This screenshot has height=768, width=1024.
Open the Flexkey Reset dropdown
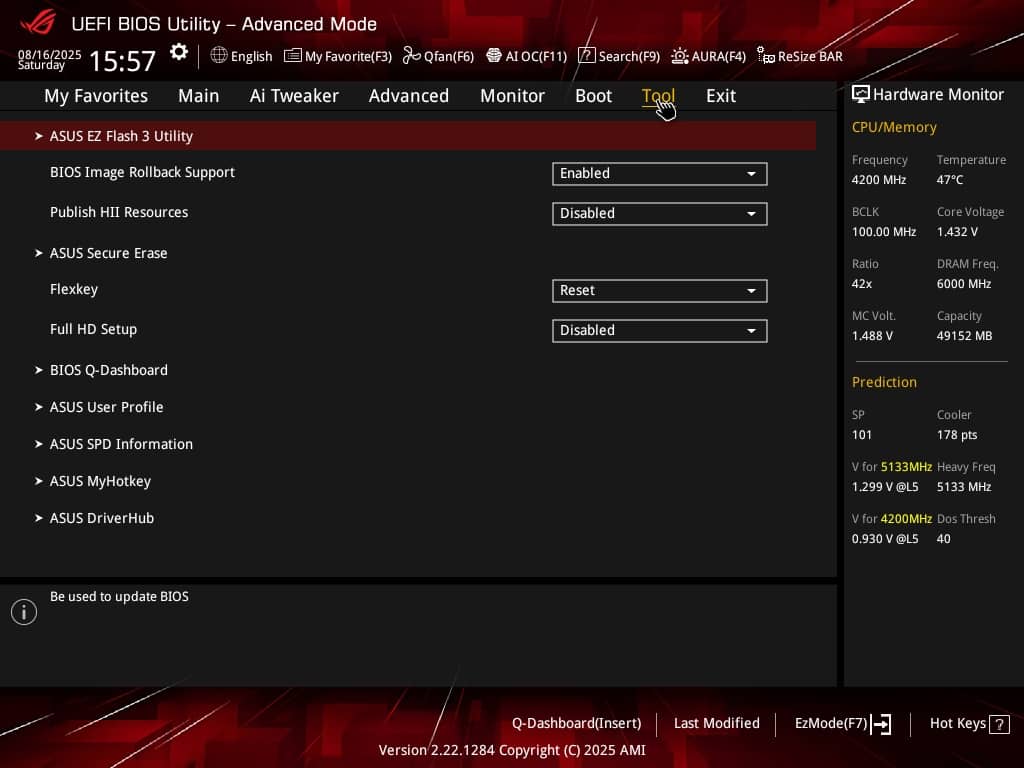coord(660,291)
